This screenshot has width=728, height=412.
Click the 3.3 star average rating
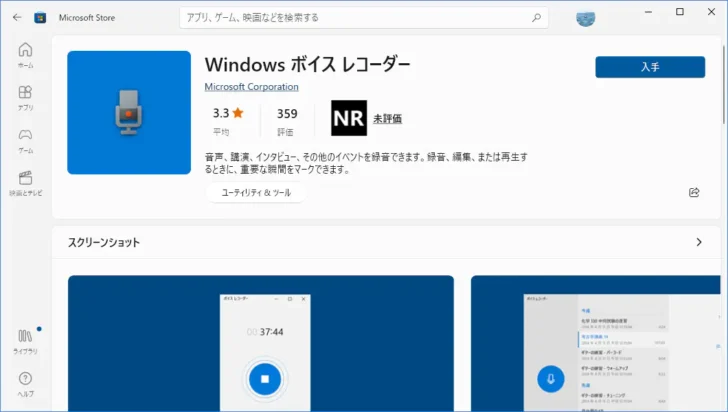(x=228, y=113)
